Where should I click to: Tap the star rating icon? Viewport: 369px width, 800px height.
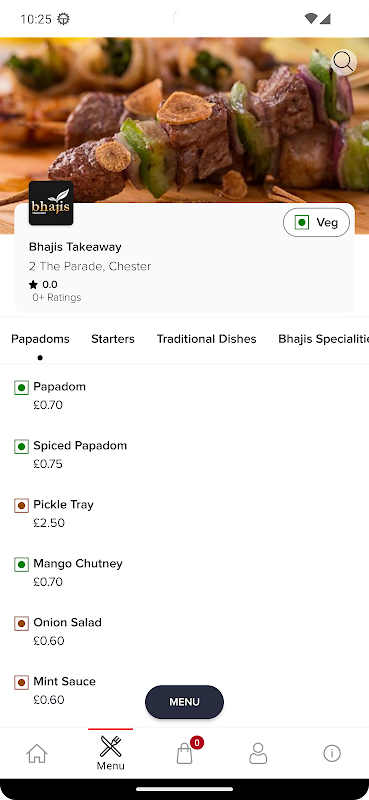(x=33, y=285)
